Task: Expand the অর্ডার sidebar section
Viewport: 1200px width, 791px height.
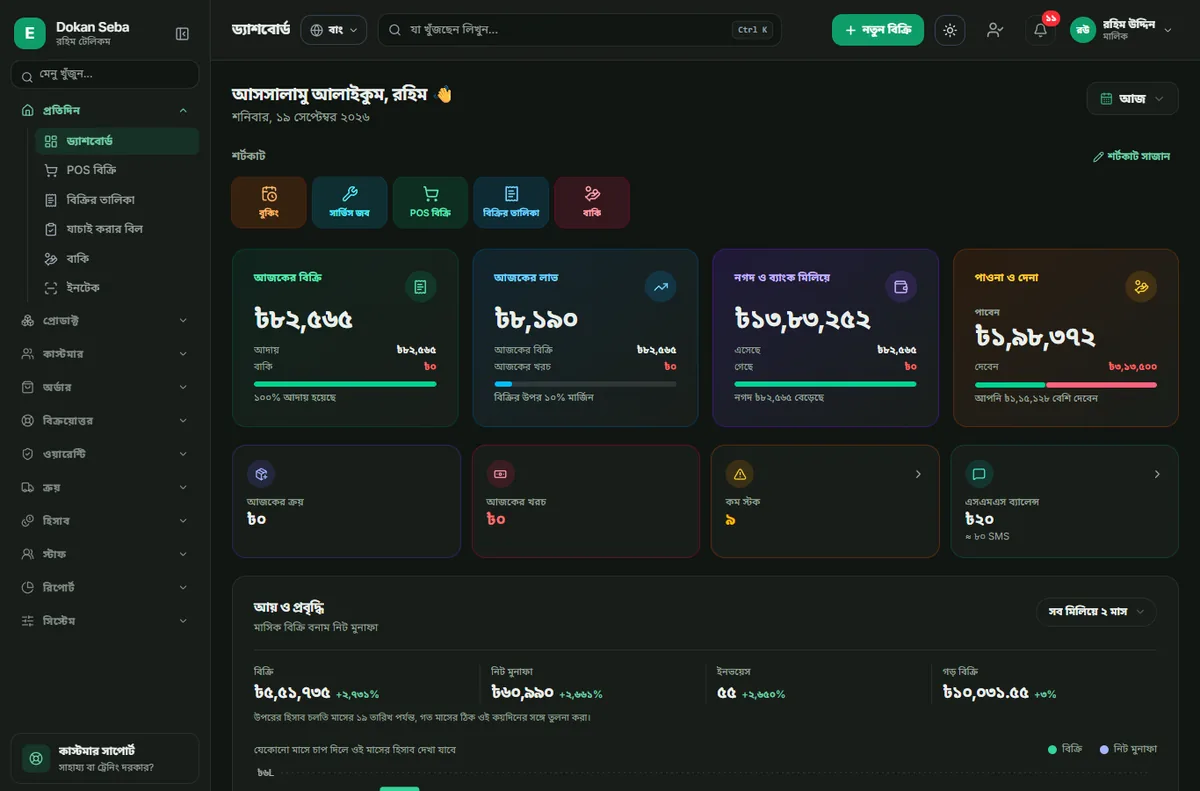Action: [x=105, y=387]
